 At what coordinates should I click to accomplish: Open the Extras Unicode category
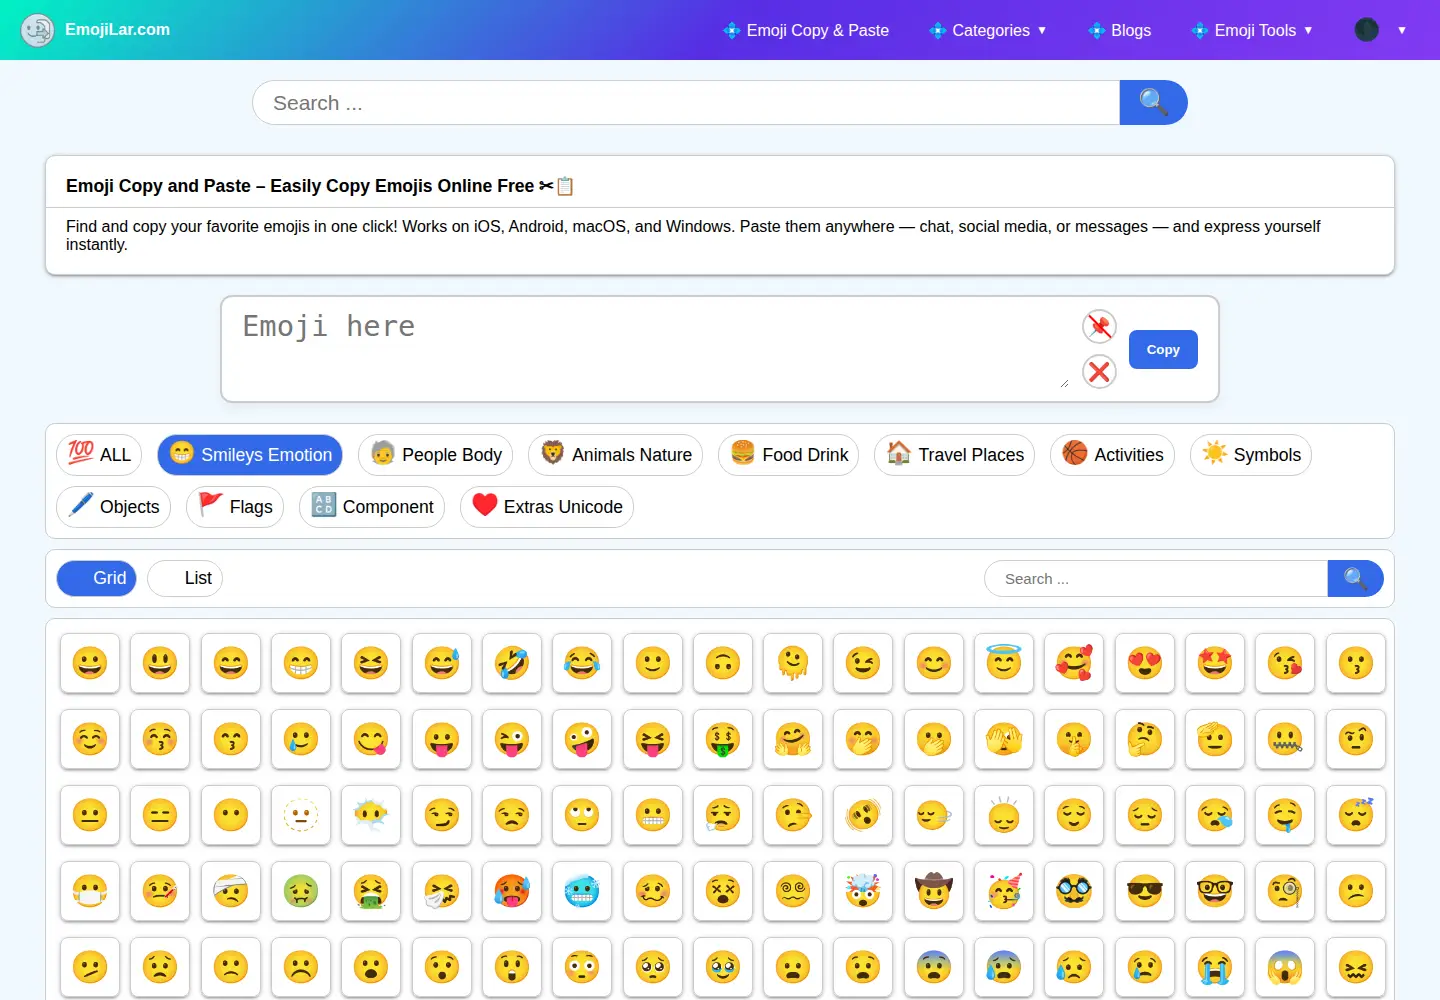click(x=547, y=507)
